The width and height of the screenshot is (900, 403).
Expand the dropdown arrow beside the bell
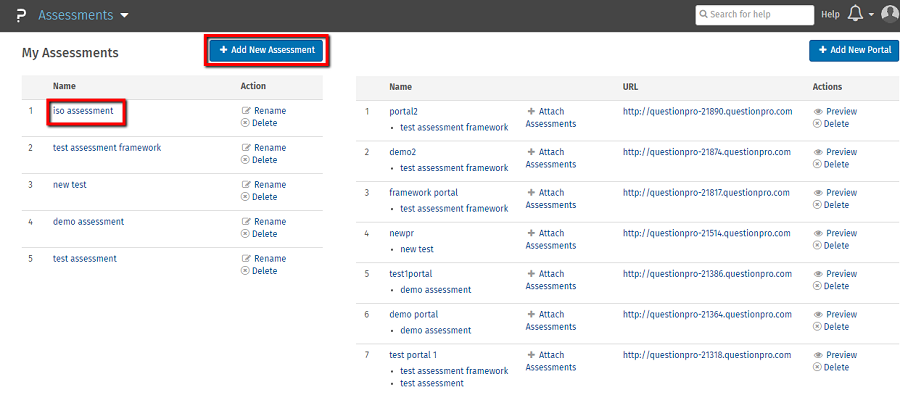pos(871,15)
